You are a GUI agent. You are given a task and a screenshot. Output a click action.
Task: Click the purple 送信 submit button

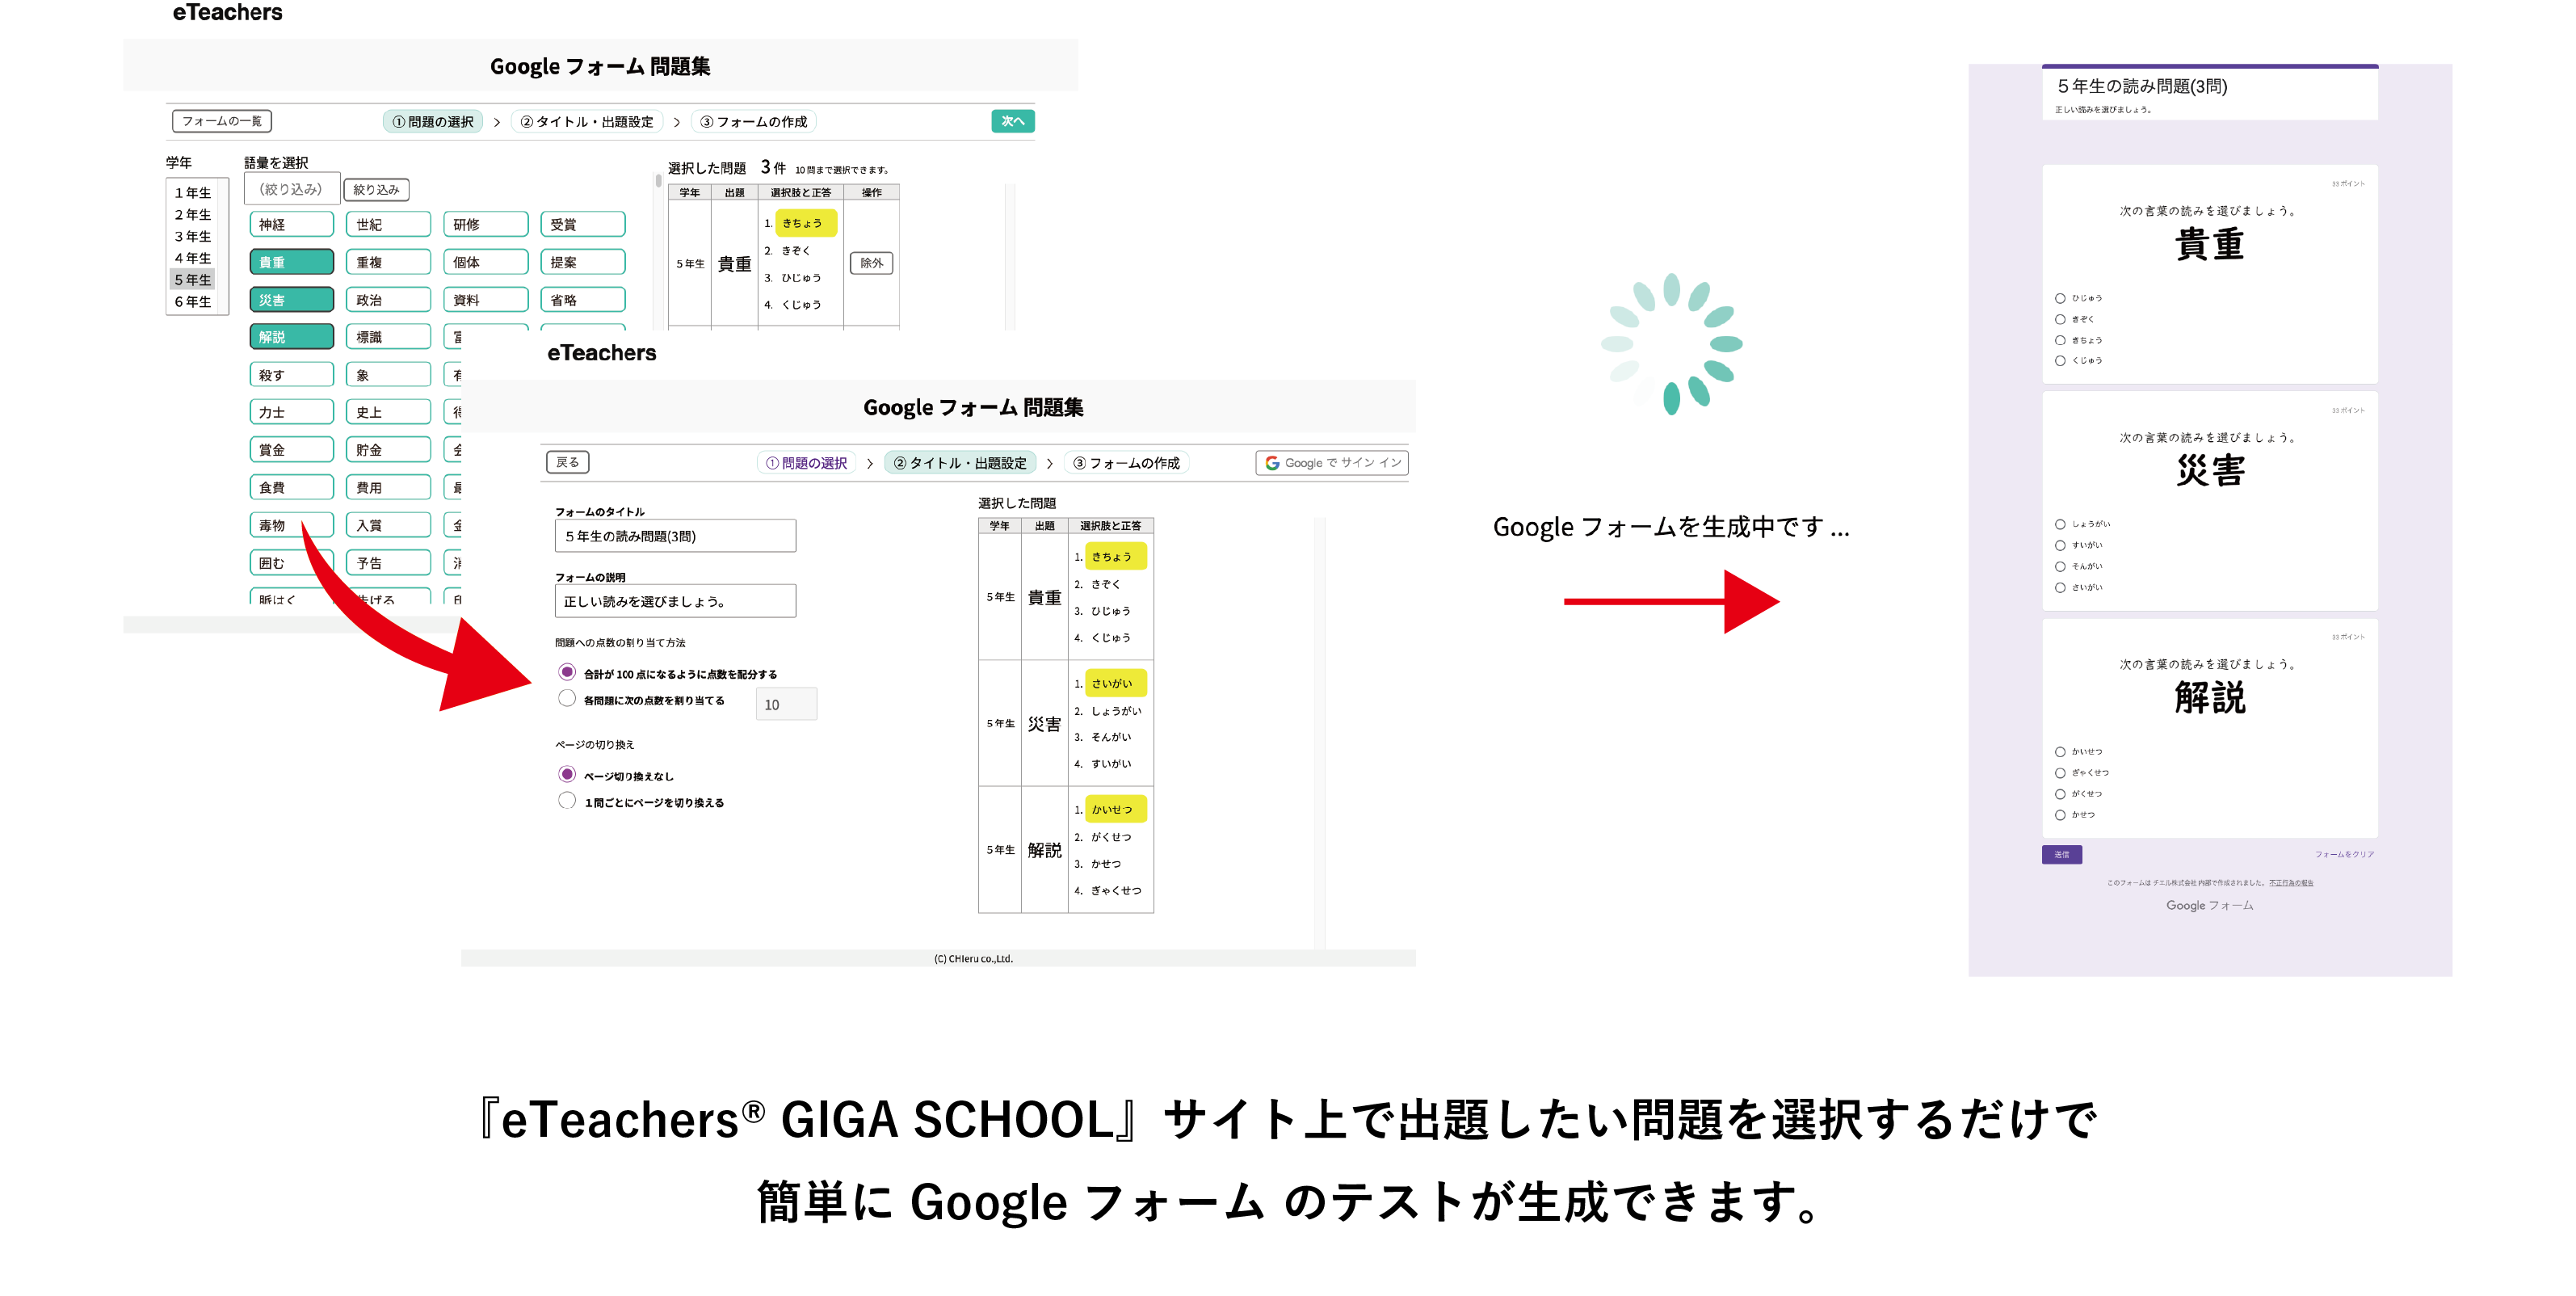coord(2061,854)
